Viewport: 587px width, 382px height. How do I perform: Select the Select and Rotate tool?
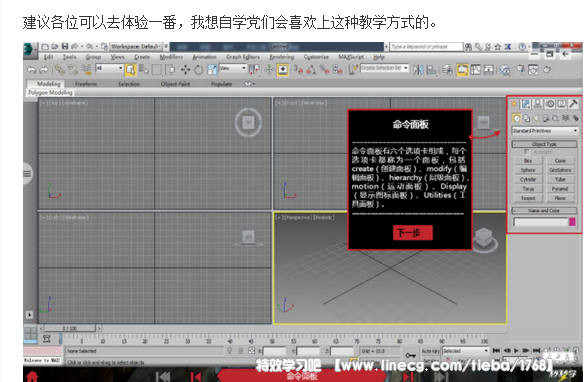(199, 70)
